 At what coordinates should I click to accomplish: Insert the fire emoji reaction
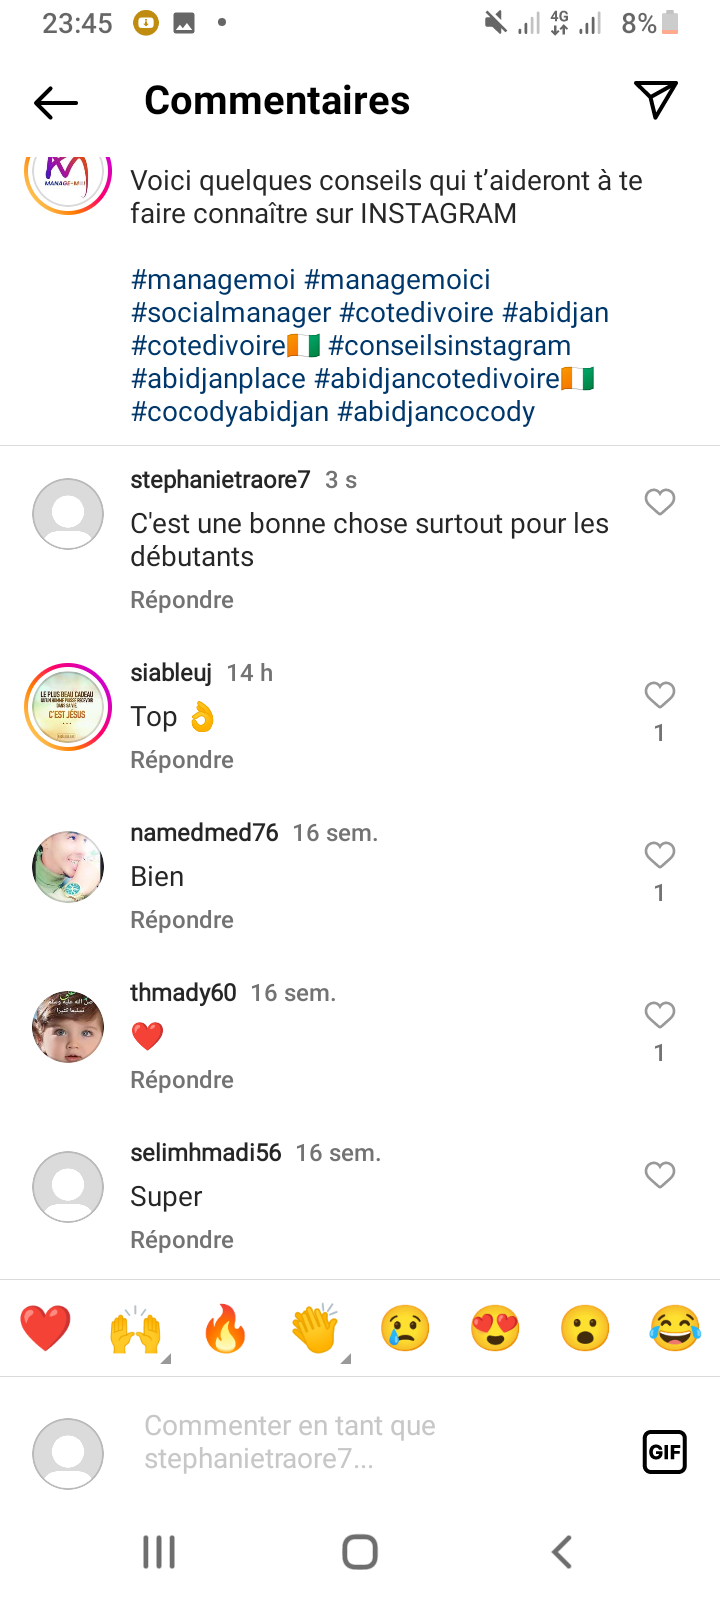click(x=226, y=1330)
